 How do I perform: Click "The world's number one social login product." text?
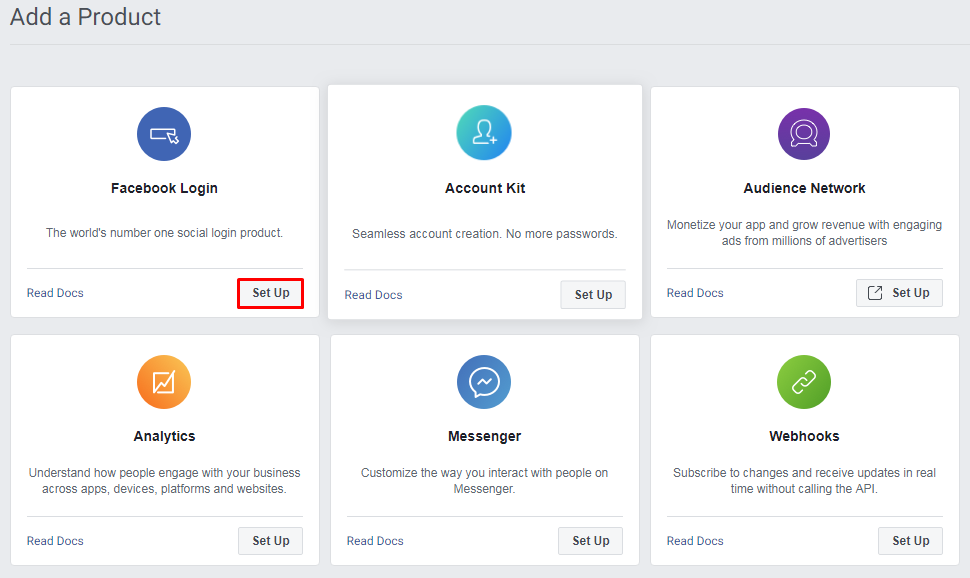coord(164,233)
